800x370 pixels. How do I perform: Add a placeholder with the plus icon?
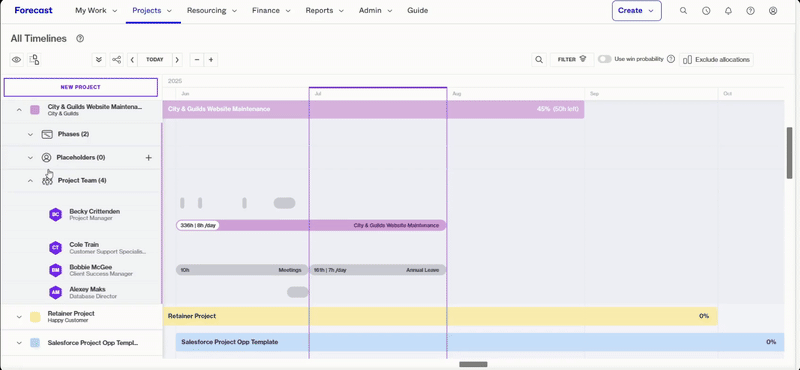tap(148, 158)
